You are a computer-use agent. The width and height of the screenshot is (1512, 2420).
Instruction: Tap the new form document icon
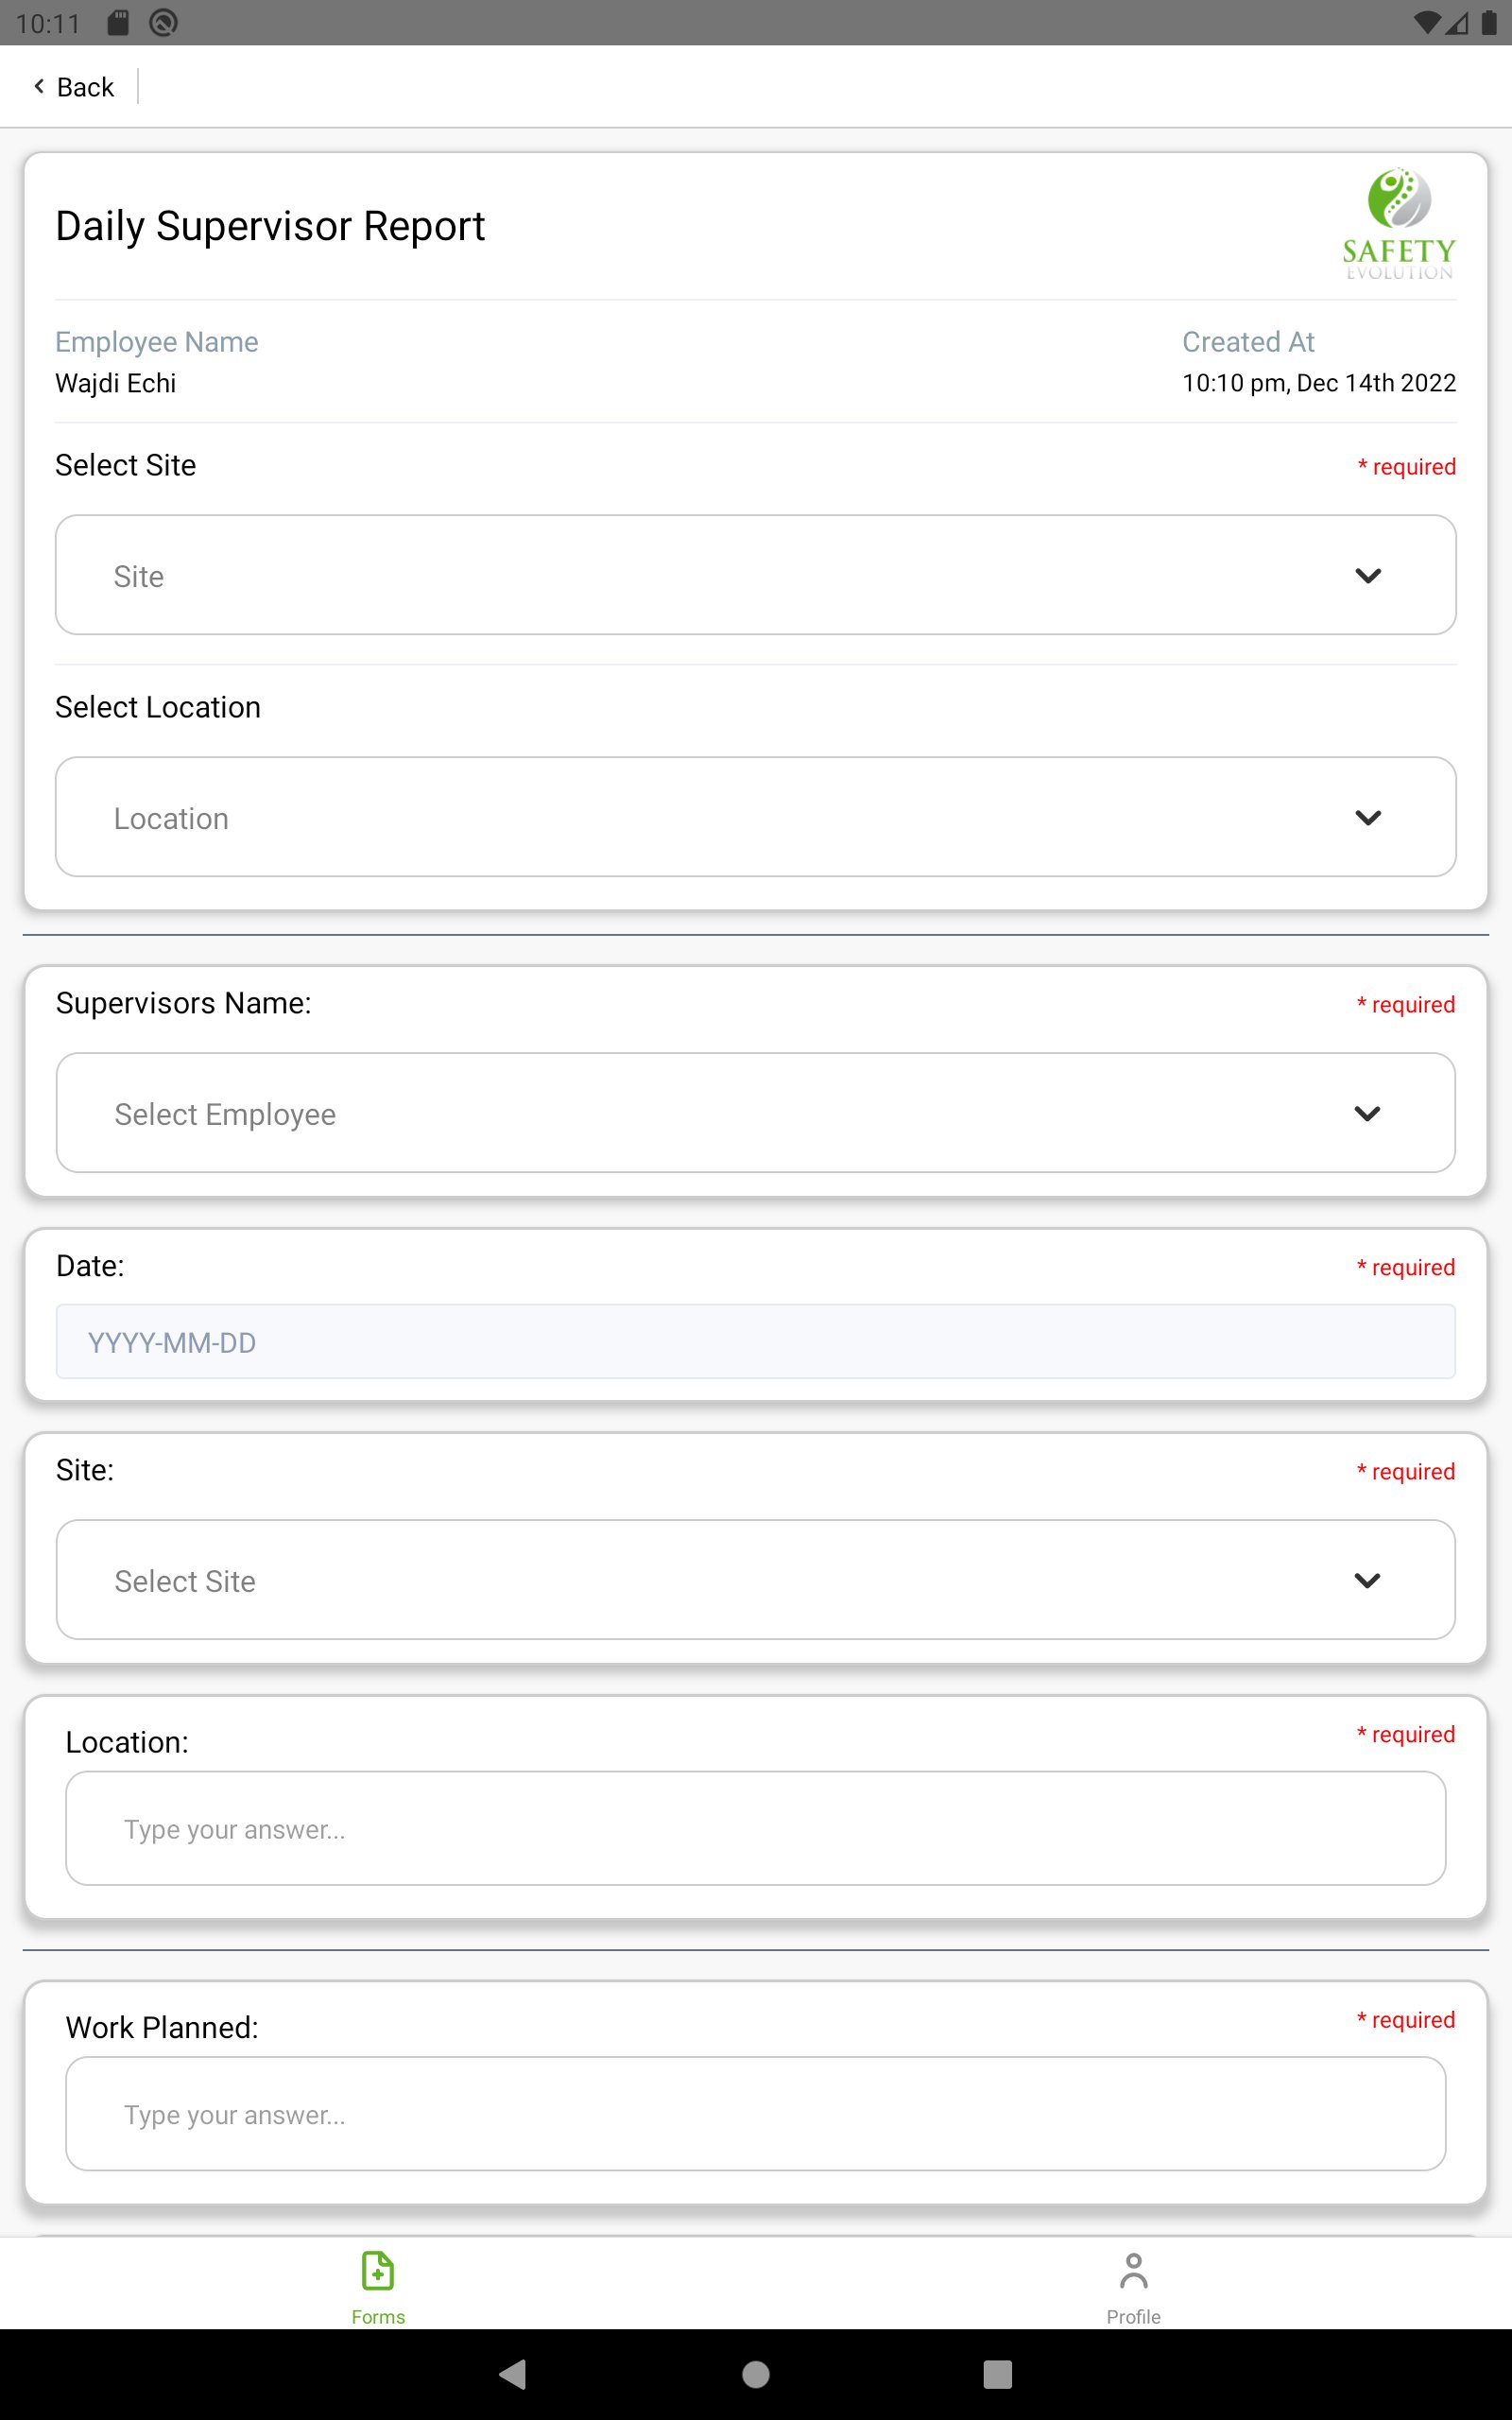tap(377, 2272)
